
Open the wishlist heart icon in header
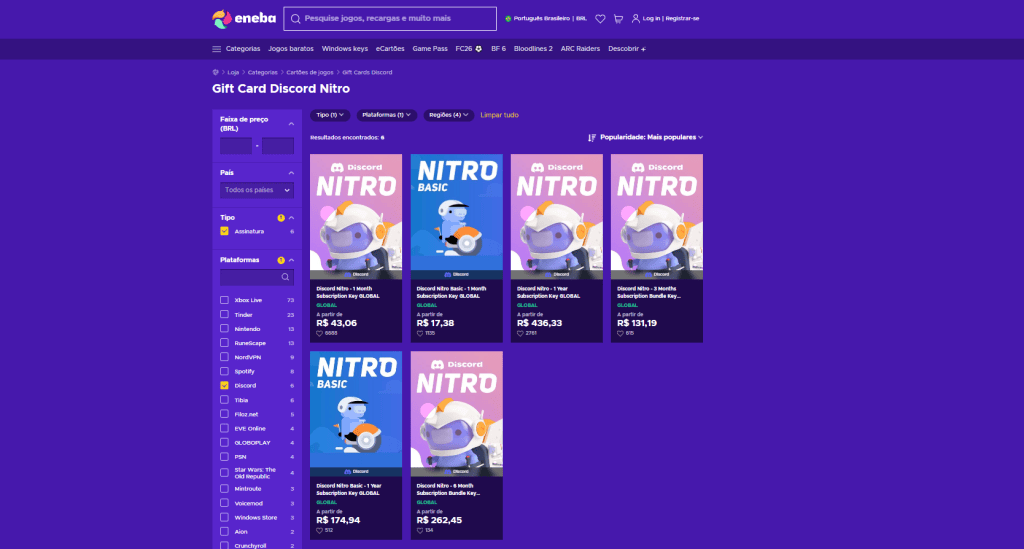pyautogui.click(x=600, y=19)
